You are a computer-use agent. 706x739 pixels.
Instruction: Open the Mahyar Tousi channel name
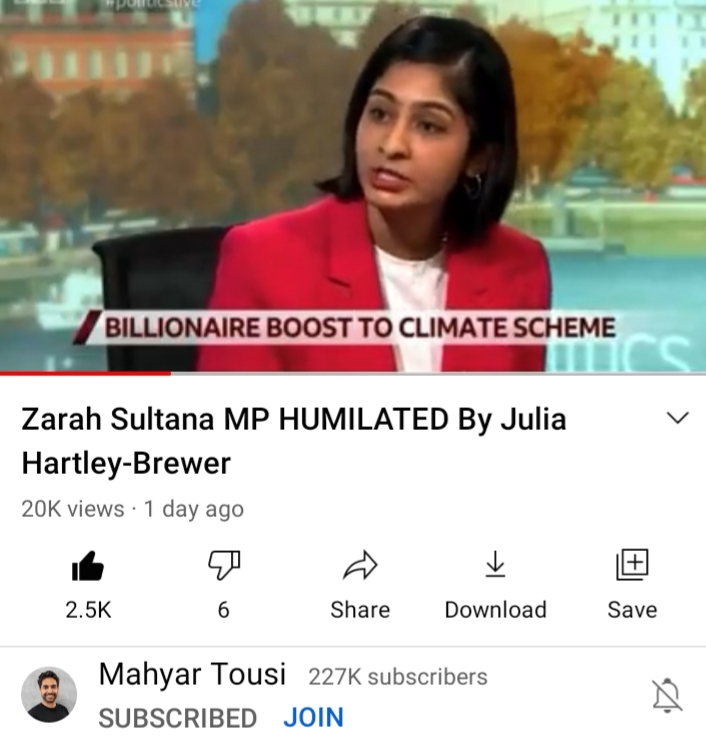tap(192, 674)
